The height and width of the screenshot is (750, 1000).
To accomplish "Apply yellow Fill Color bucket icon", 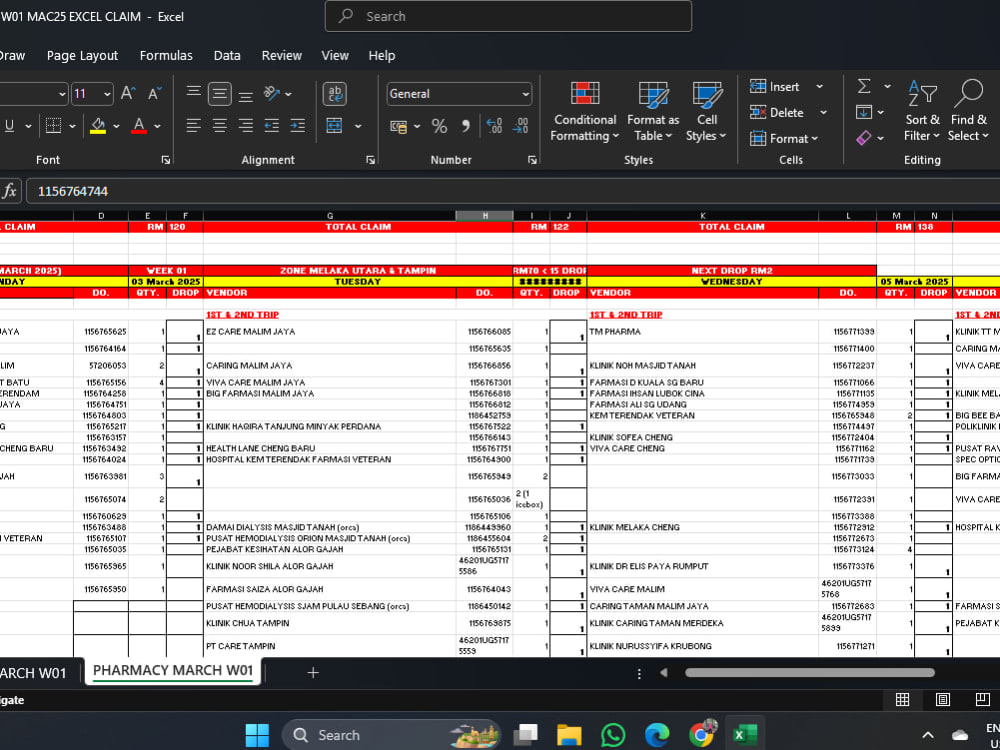I will click(x=98, y=126).
